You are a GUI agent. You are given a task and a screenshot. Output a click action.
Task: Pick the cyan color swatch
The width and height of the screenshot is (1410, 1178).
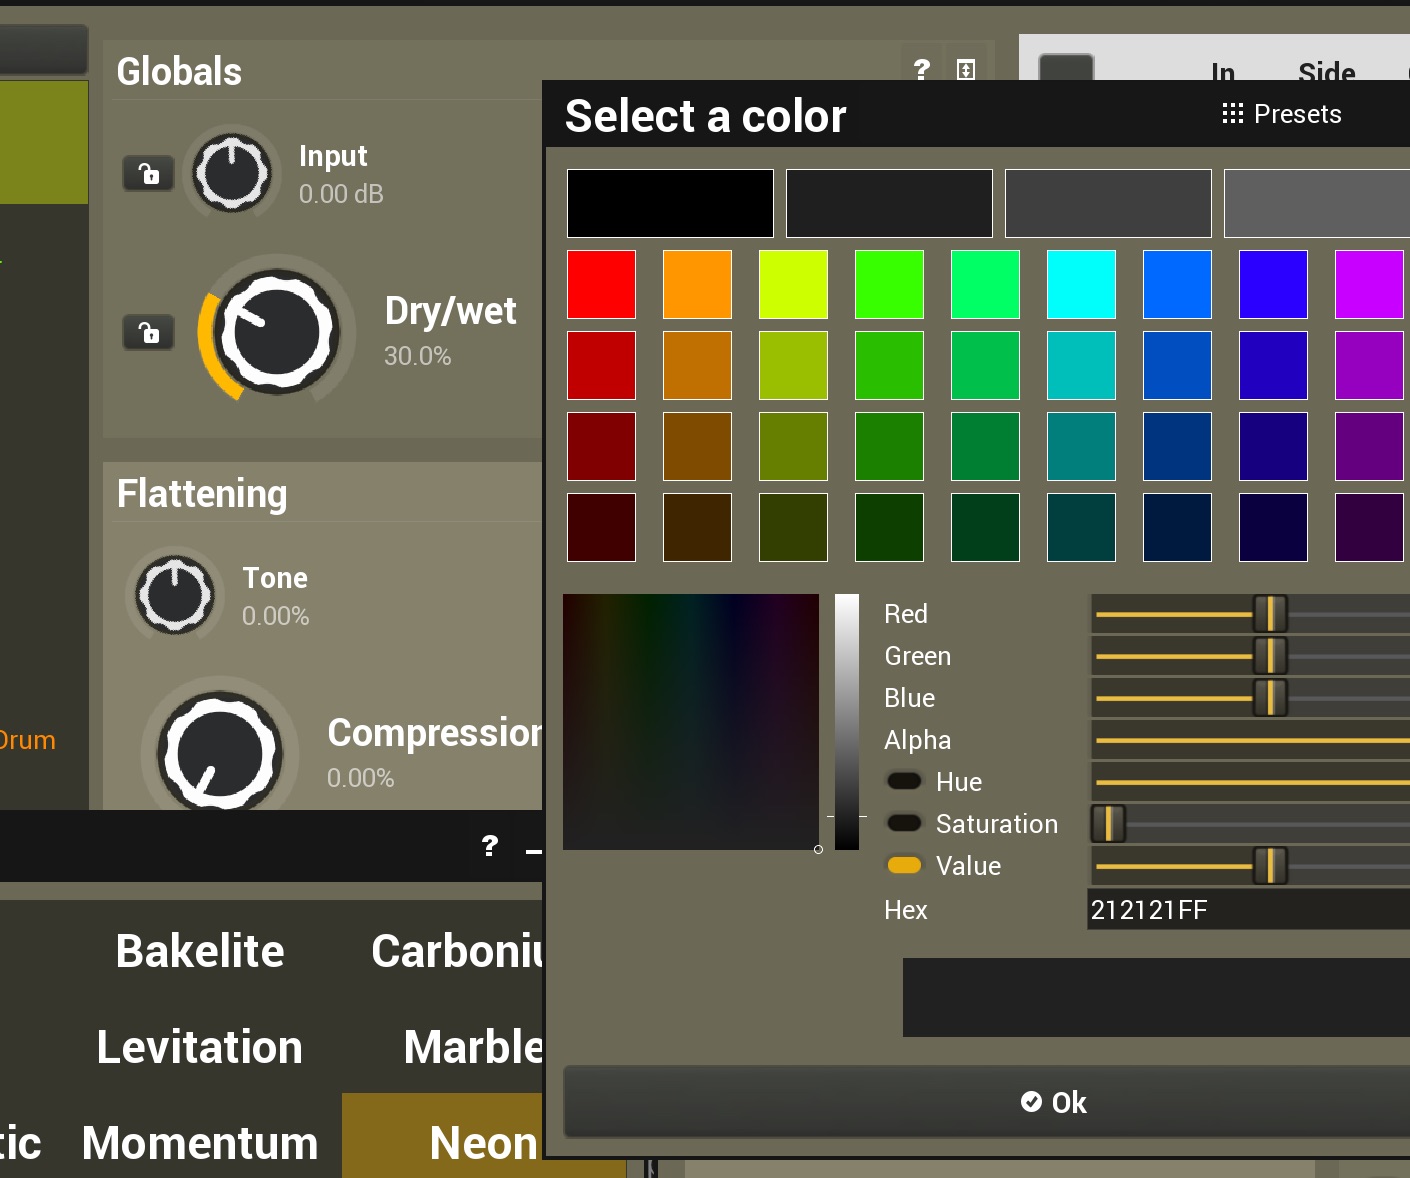point(1081,284)
